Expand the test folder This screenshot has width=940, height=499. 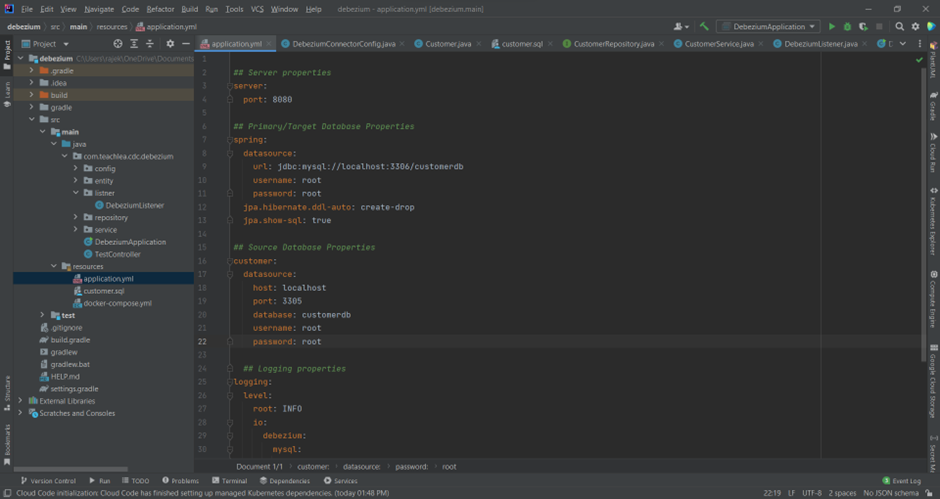(43, 315)
